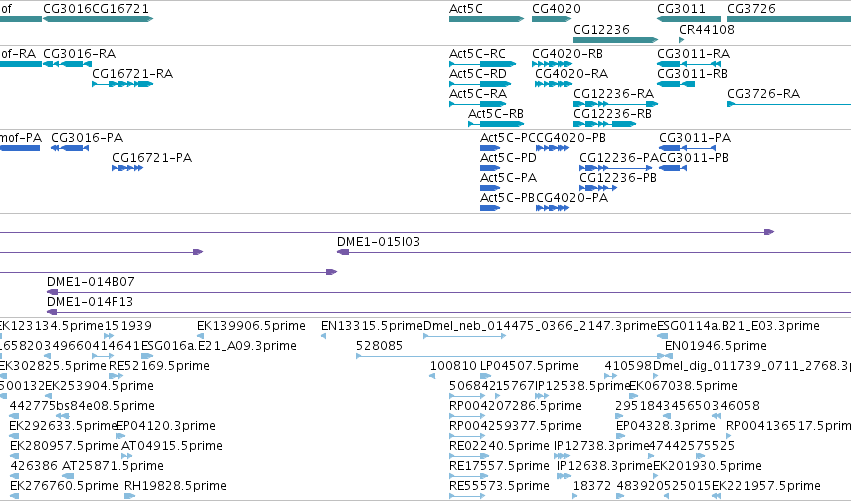Screen dimensions: 851x501
Task: Click EST AT04915.5prime
Action: pyautogui.click(x=126, y=456)
